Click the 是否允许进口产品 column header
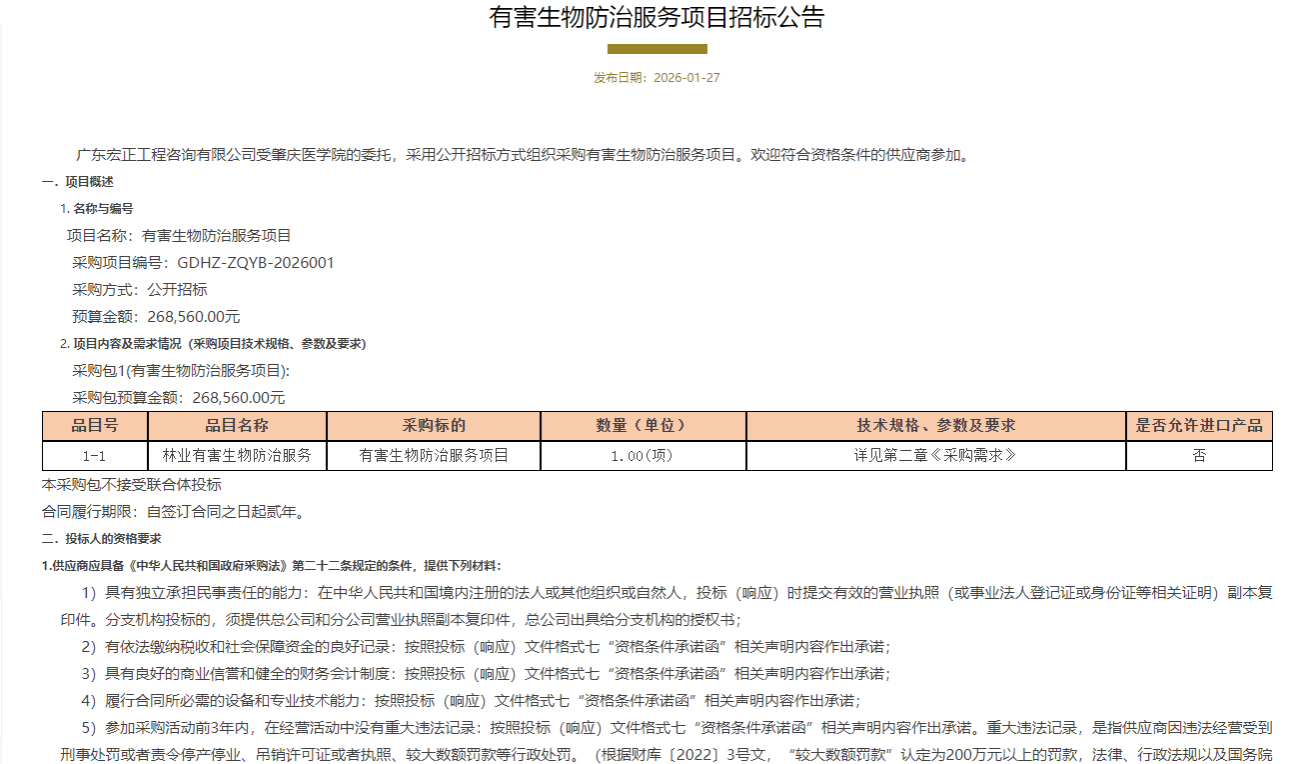Image resolution: width=1294 pixels, height=764 pixels. tap(1199, 426)
